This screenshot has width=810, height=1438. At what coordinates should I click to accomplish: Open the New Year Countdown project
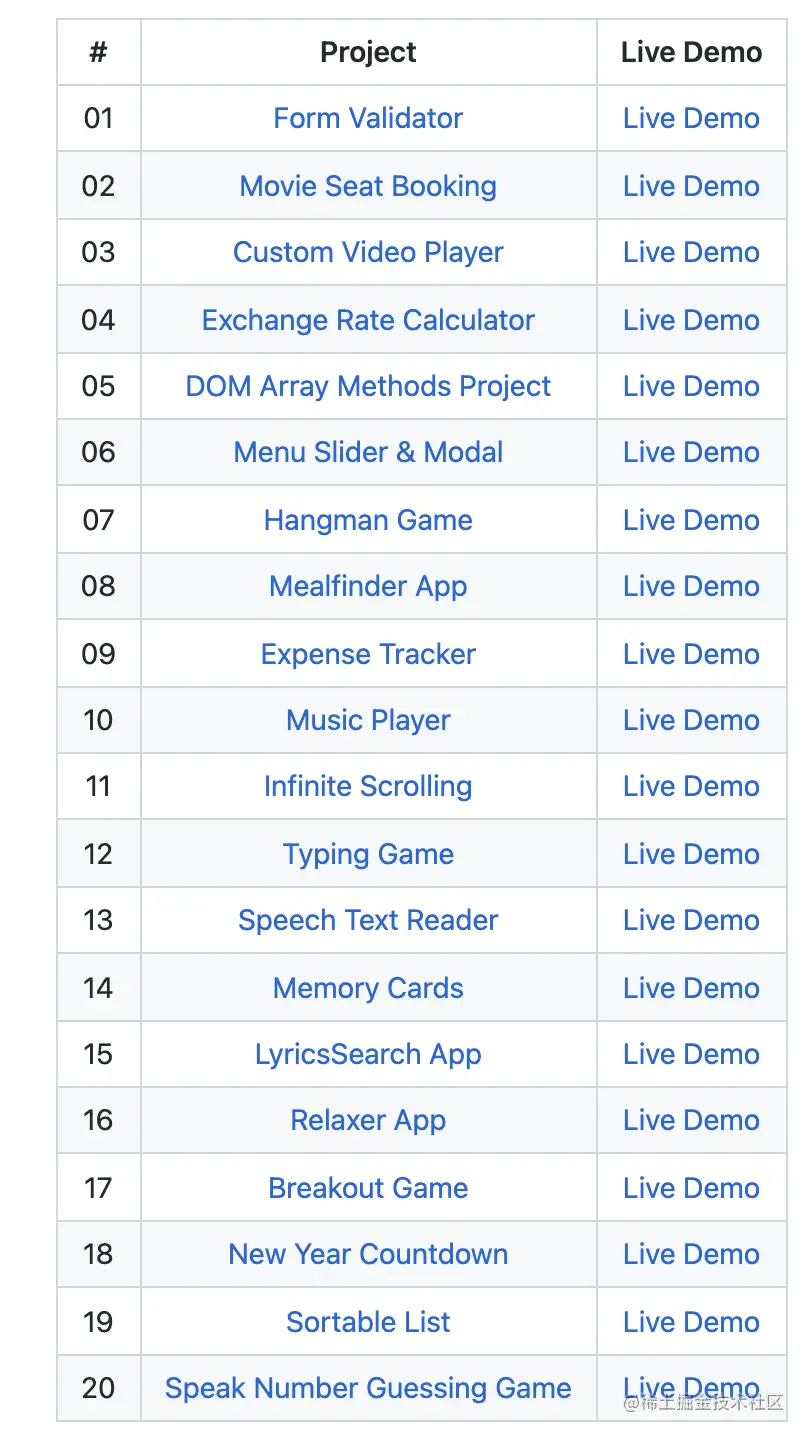tap(368, 1254)
